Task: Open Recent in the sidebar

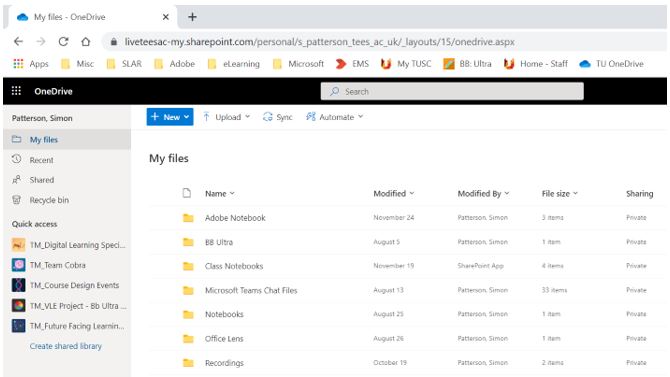Action: pyautogui.click(x=67, y=160)
